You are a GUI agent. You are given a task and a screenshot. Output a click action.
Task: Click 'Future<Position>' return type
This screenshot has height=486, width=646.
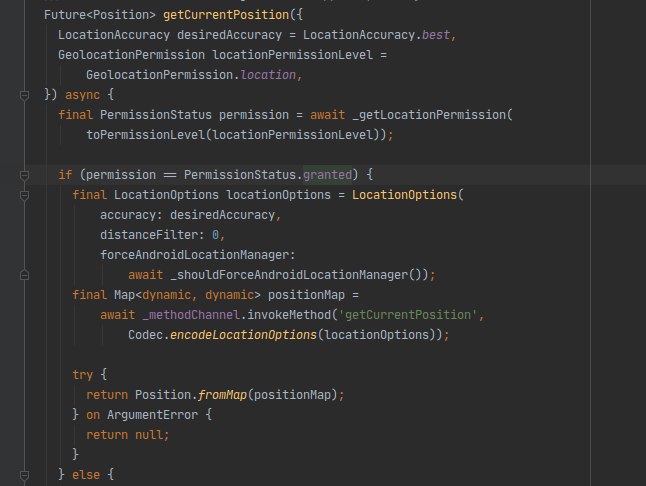tap(100, 15)
